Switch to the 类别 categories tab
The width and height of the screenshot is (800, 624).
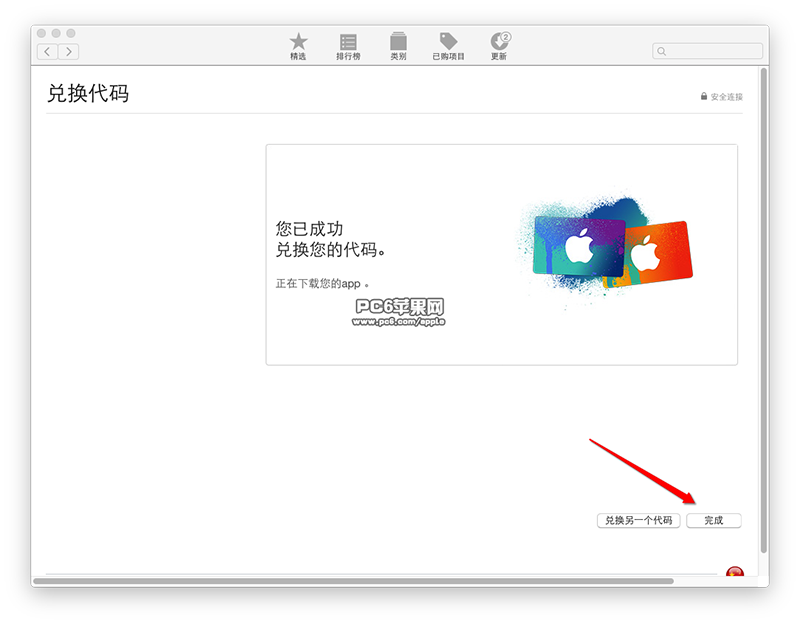(398, 45)
